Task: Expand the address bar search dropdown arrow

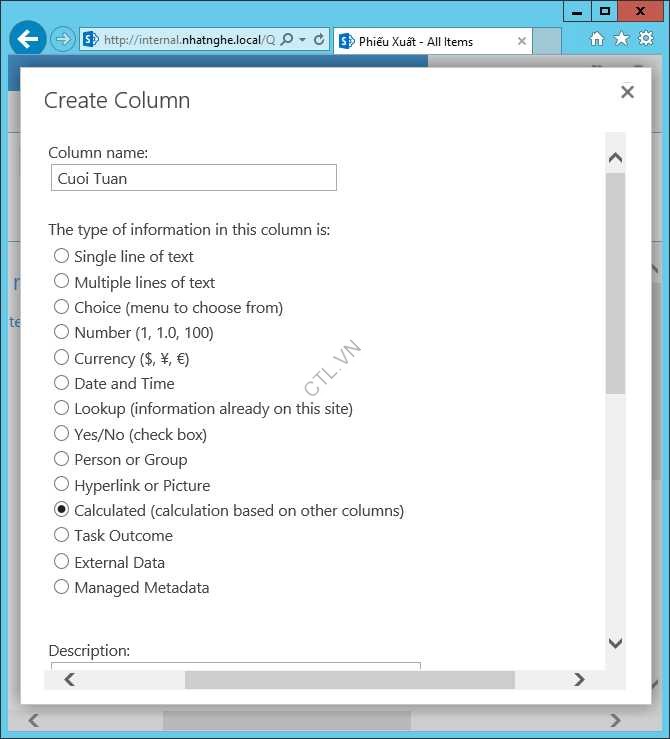Action: point(302,40)
